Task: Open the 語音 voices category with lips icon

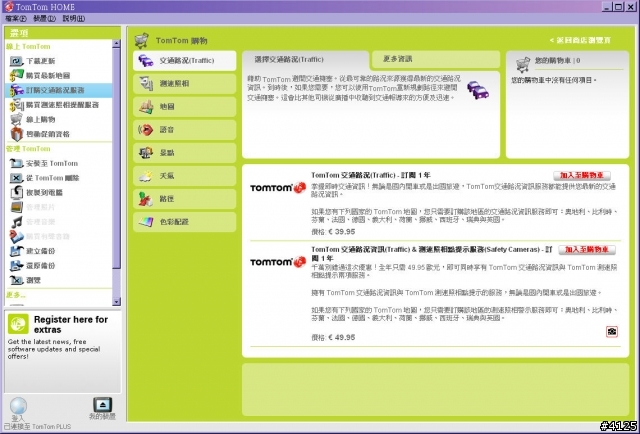Action: tap(184, 130)
